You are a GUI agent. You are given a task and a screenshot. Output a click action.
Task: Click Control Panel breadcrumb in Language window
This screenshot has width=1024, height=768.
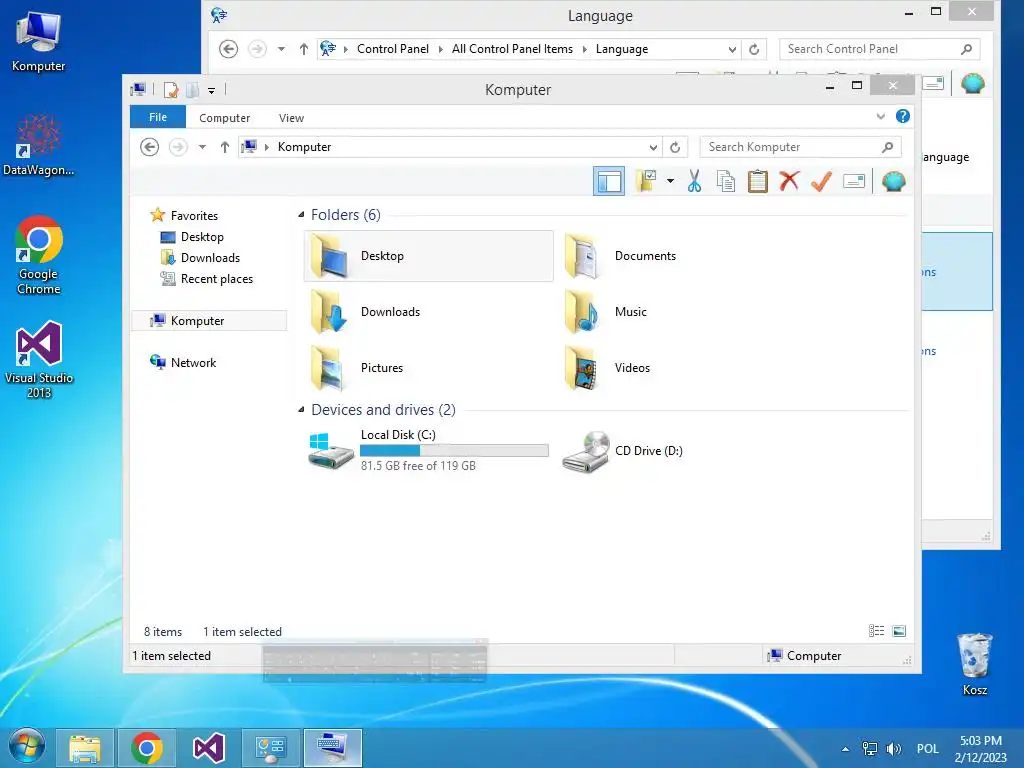pyautogui.click(x=392, y=49)
